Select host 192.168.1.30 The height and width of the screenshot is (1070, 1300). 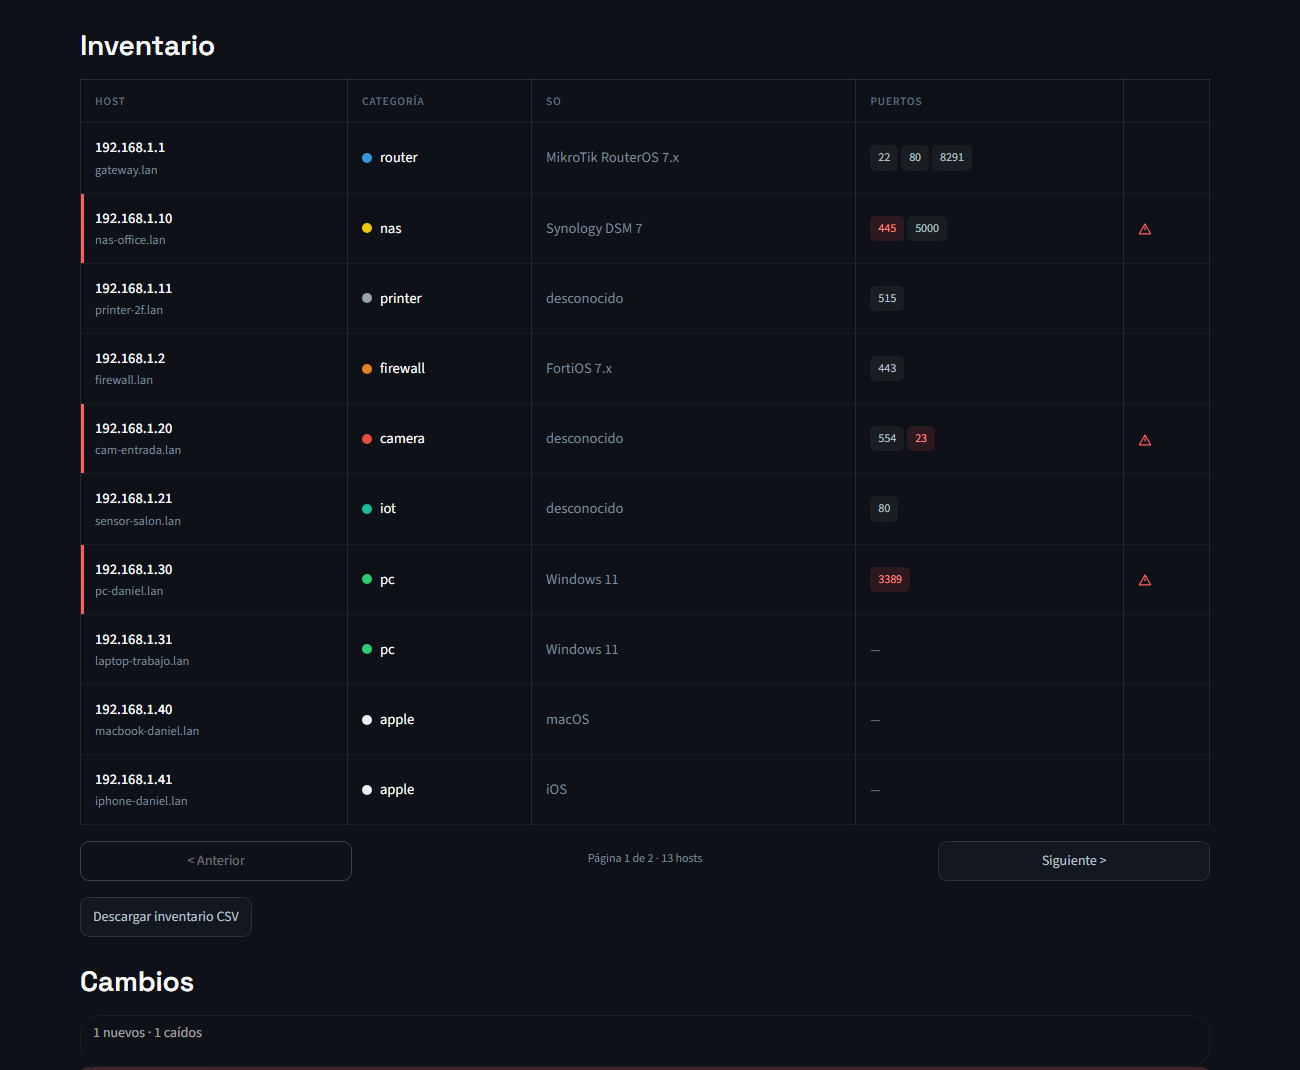coord(134,569)
